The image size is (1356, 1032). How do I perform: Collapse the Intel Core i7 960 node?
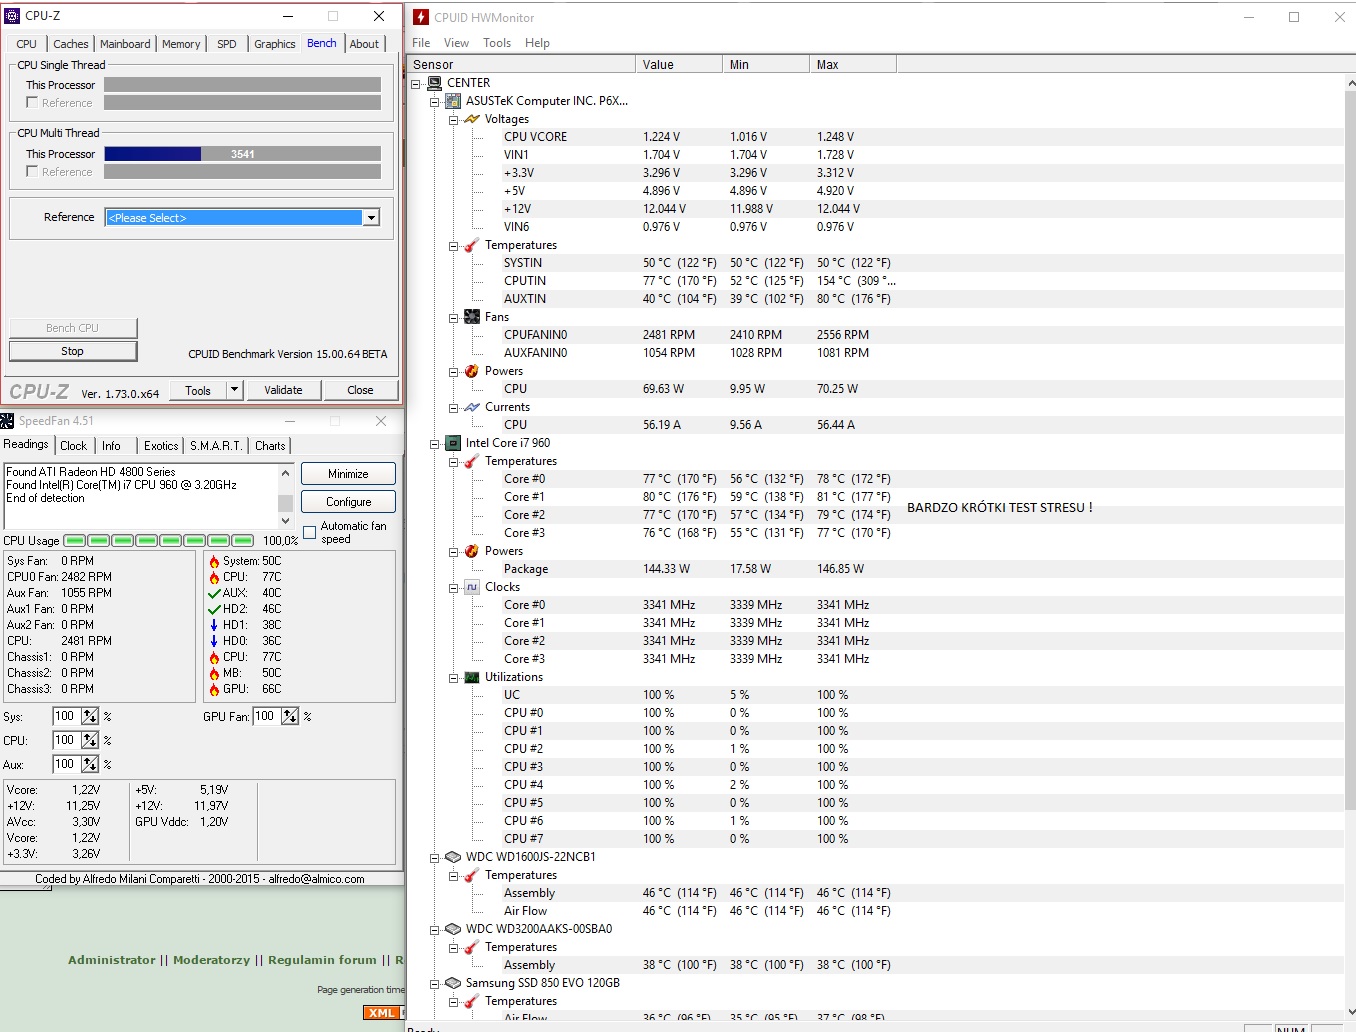tap(435, 443)
